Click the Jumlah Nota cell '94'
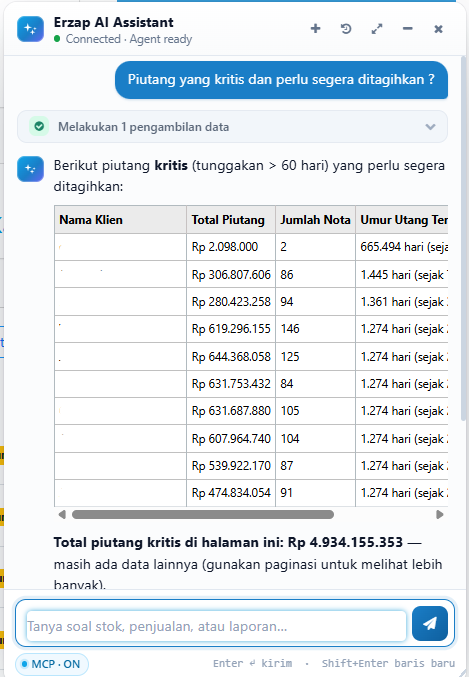The width and height of the screenshot is (469, 677). point(315,301)
